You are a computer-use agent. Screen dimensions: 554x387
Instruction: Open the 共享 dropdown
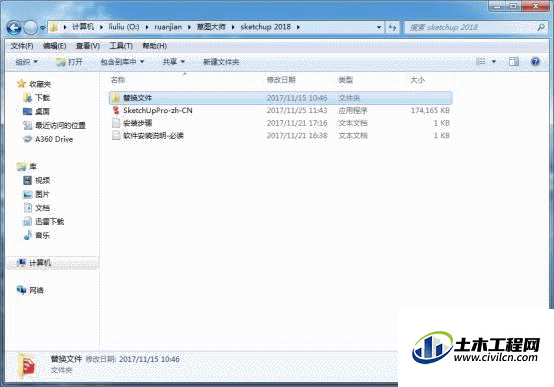pyautogui.click(x=173, y=62)
